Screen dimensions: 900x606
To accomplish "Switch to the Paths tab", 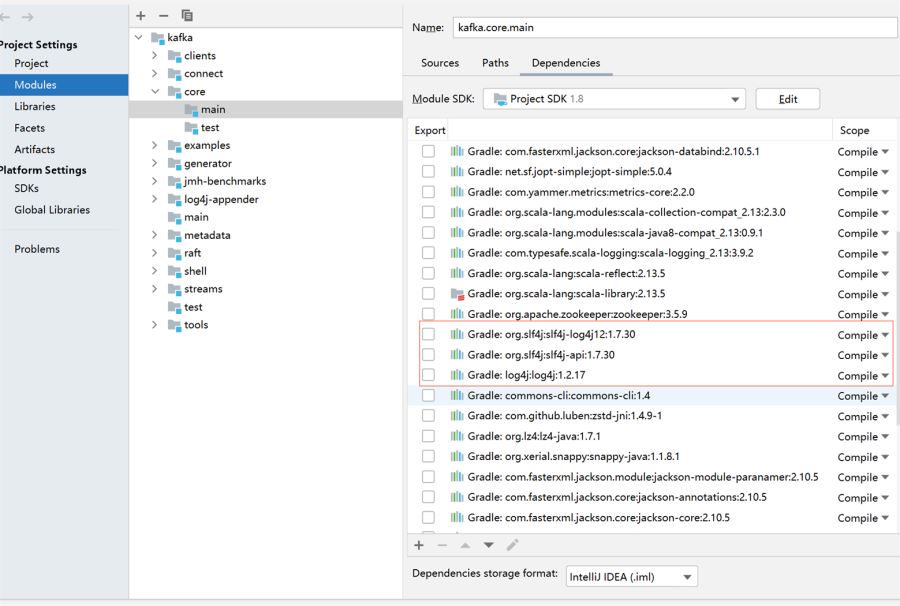I will pos(495,63).
